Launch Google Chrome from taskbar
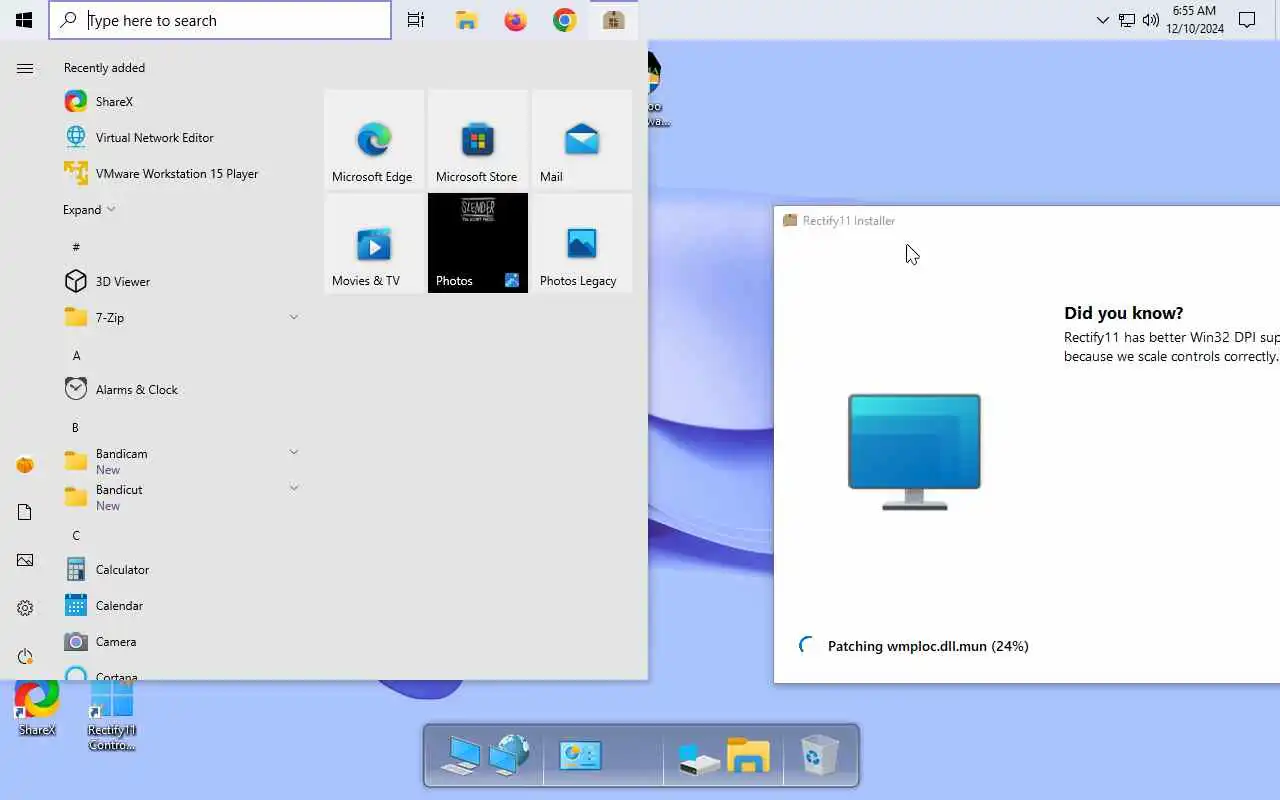 (x=564, y=20)
